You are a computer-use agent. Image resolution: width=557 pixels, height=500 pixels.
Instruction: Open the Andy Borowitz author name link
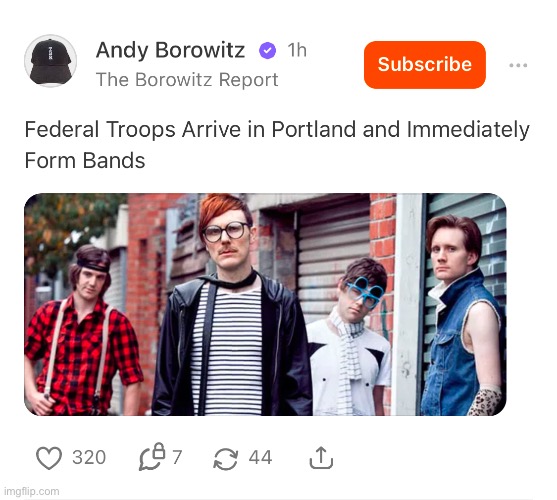tap(170, 50)
